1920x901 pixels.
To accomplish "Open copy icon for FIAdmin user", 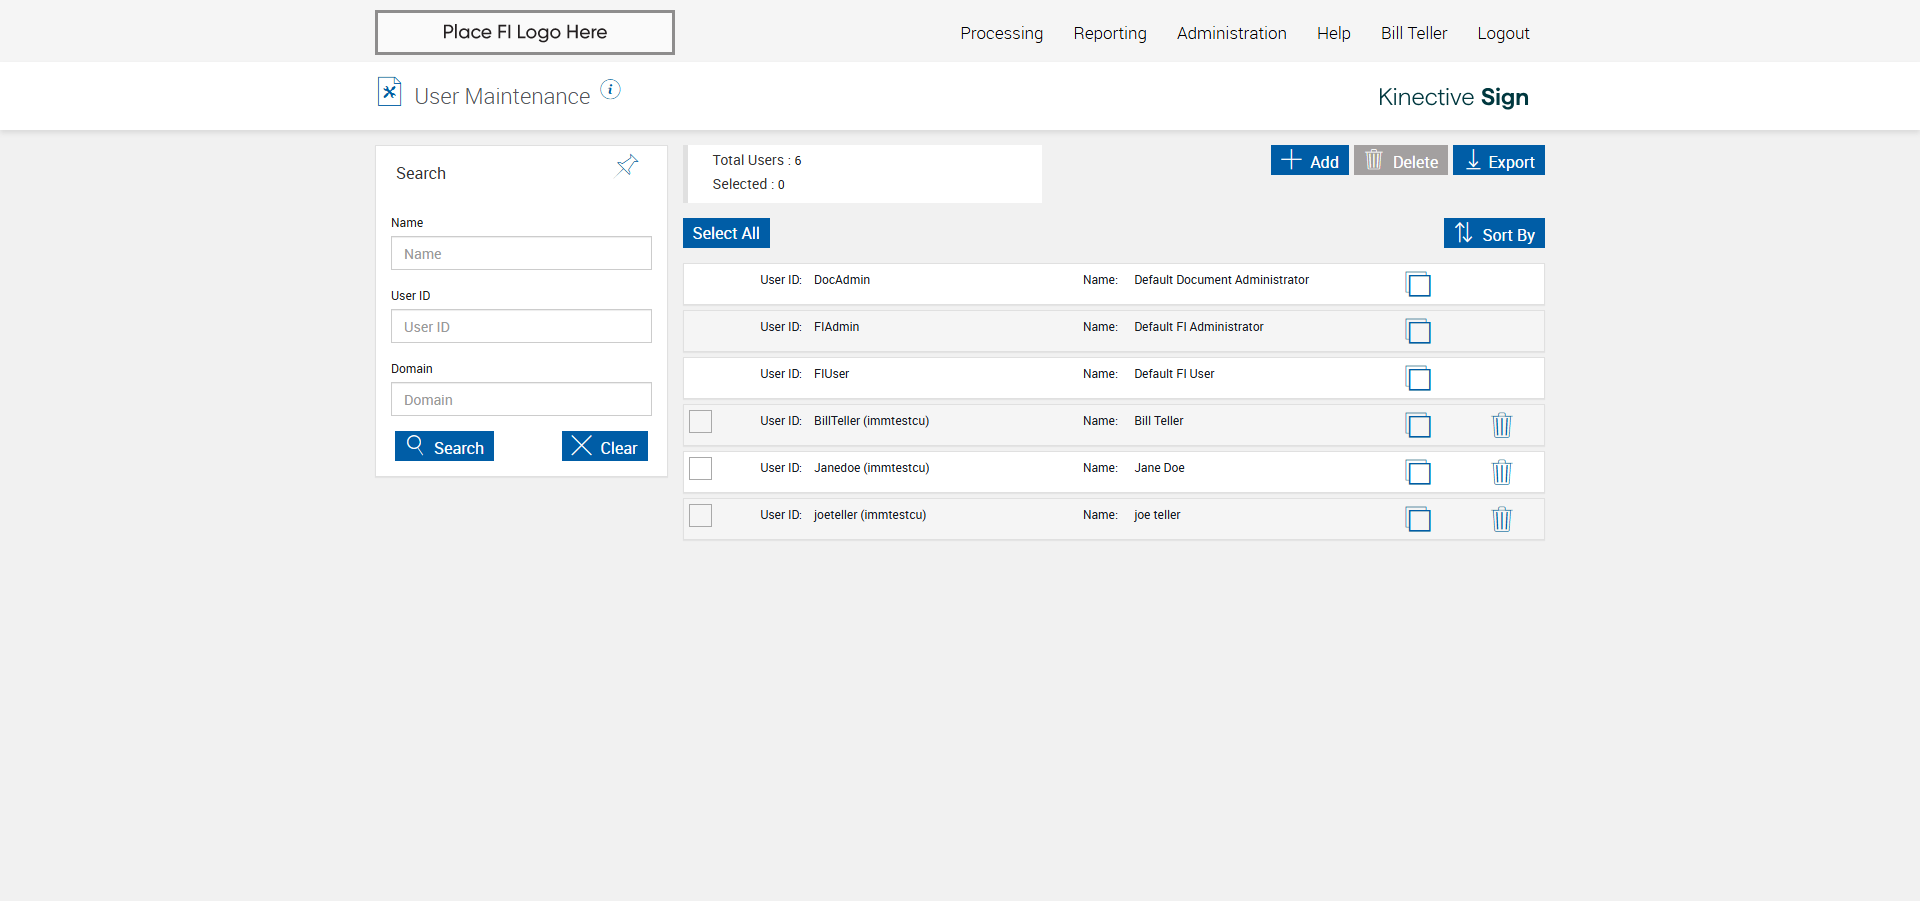I will pos(1418,331).
